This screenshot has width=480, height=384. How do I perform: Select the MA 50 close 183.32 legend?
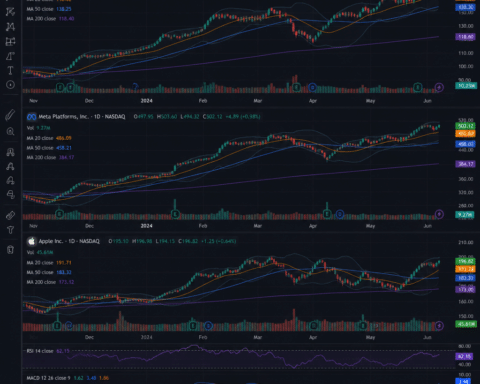(x=49, y=272)
